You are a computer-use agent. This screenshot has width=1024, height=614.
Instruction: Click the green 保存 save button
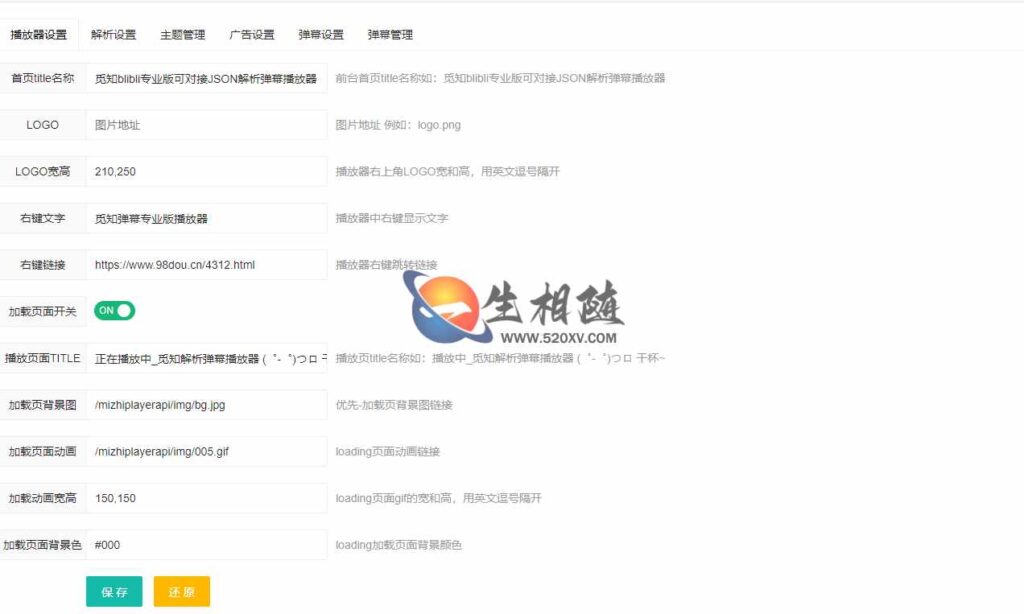(x=114, y=592)
